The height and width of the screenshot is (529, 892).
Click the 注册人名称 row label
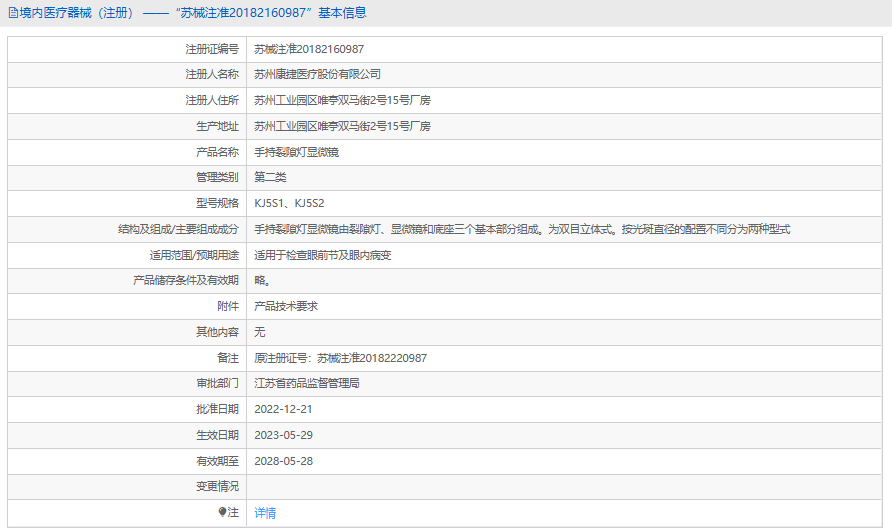(x=212, y=75)
